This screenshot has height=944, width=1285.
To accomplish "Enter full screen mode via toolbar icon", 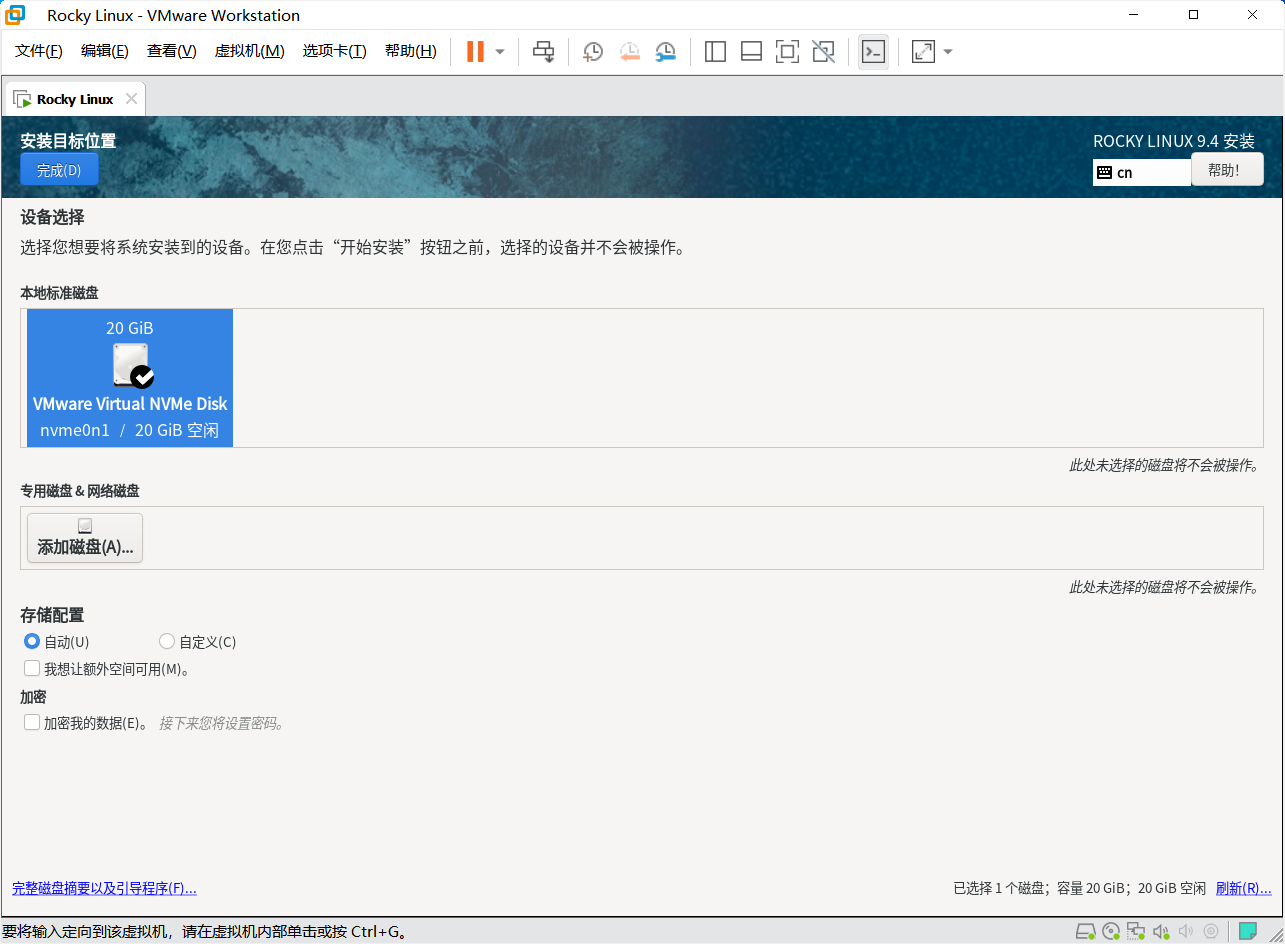I will click(x=787, y=52).
